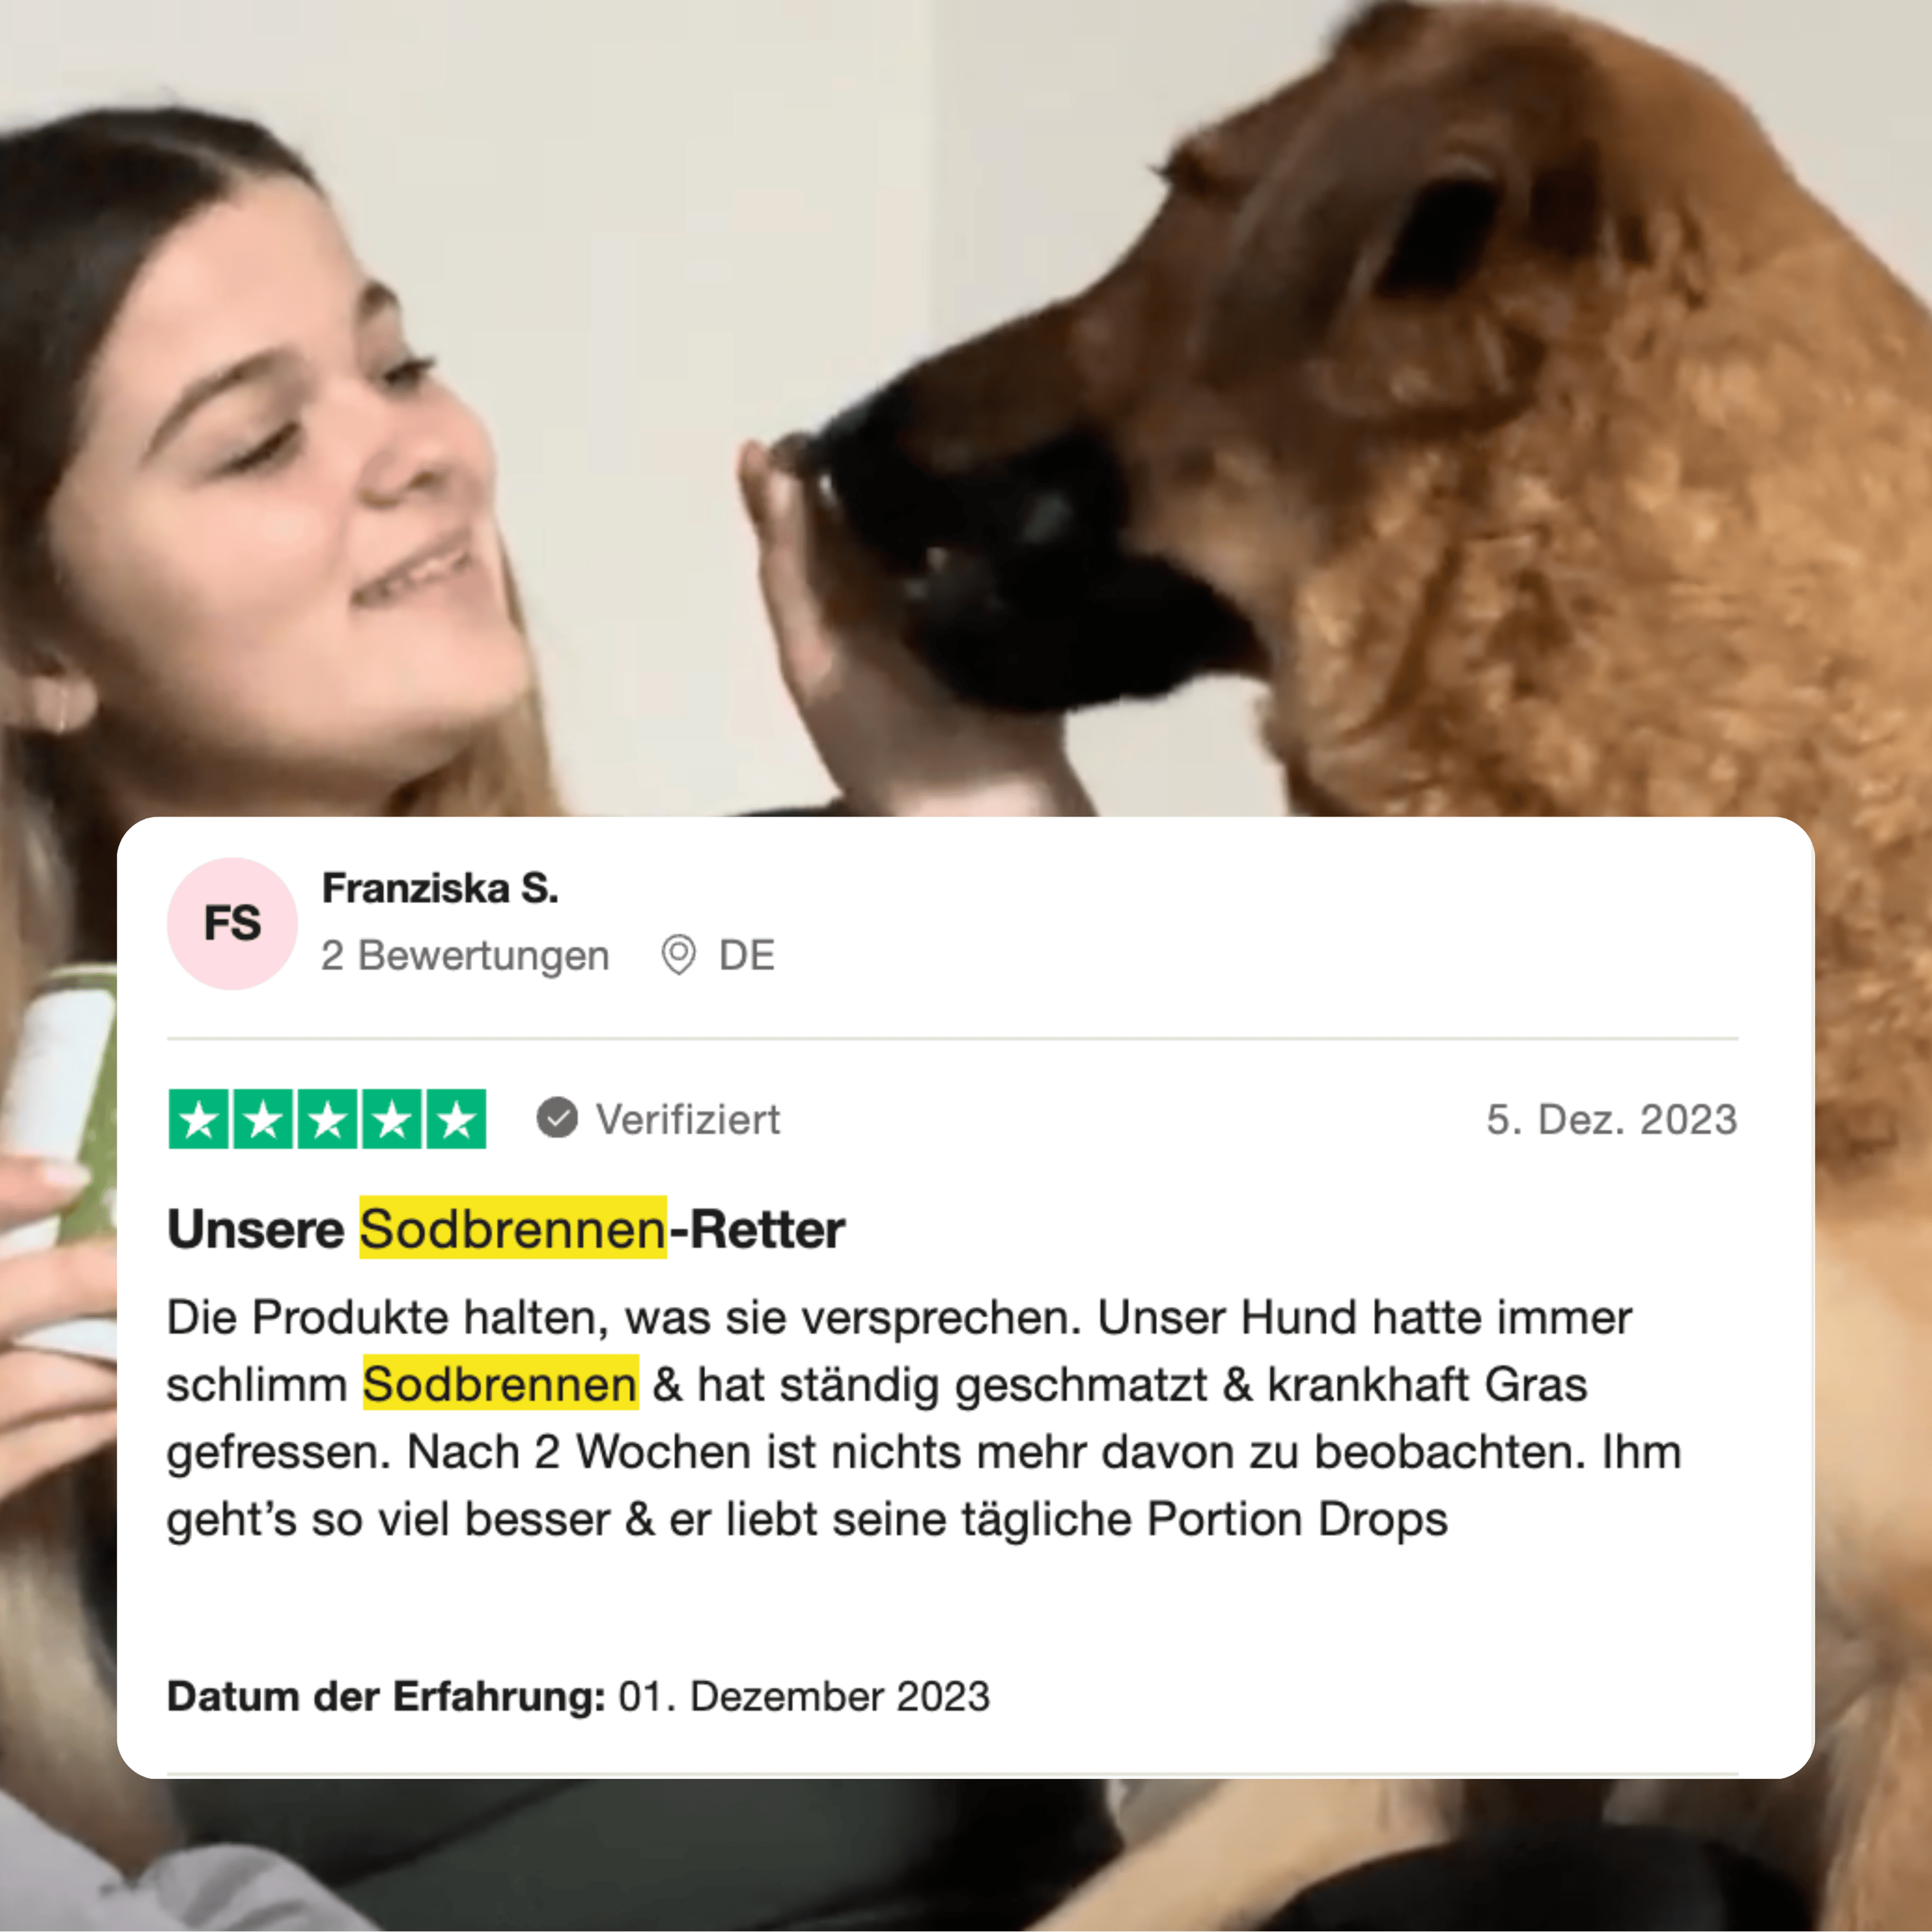
Task: Click the third green rating star
Action: point(328,1119)
